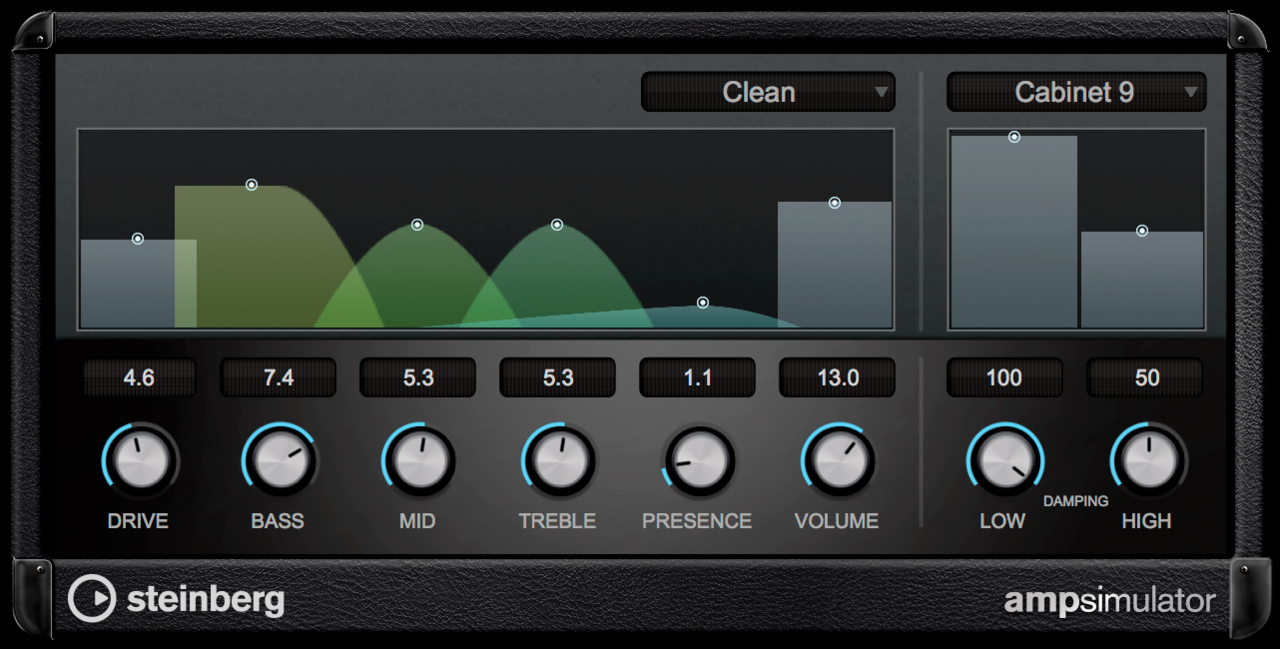Click the Steinberg logo icon

[x=92, y=599]
